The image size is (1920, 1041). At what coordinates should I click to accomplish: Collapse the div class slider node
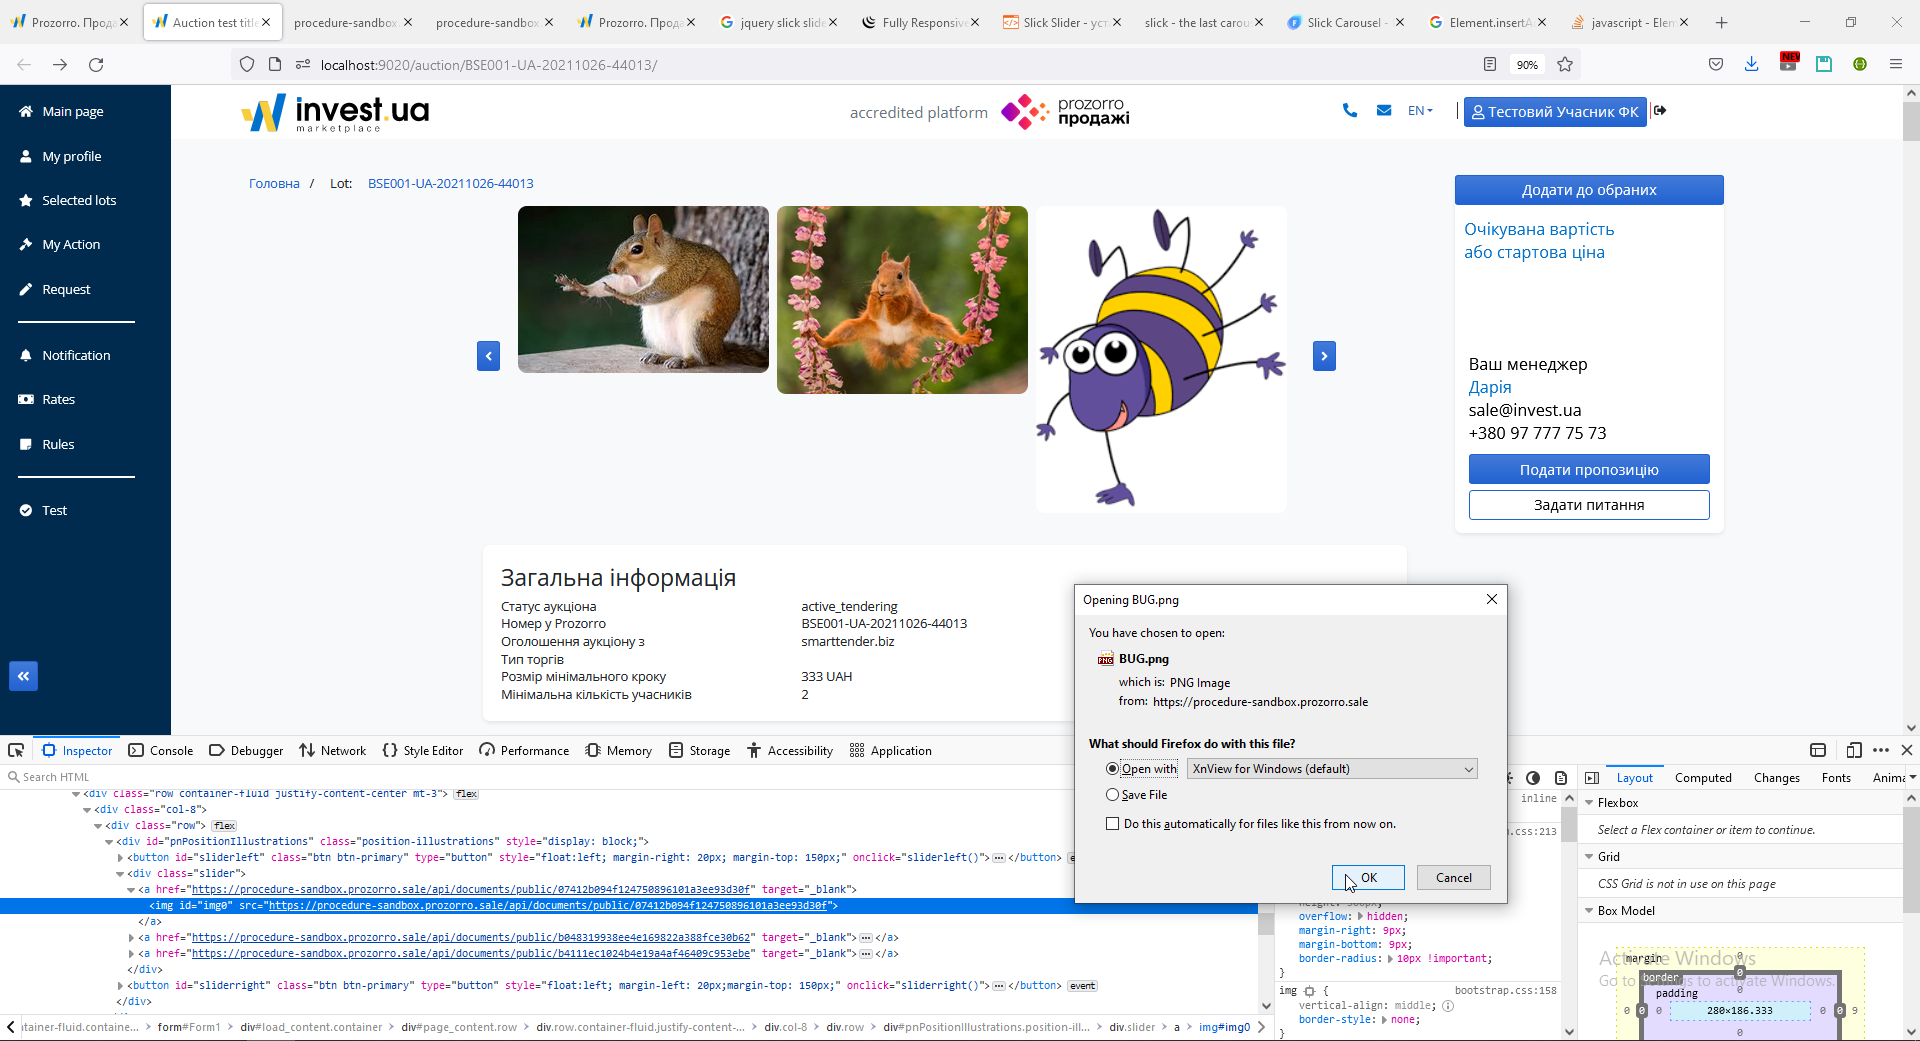click(x=120, y=874)
